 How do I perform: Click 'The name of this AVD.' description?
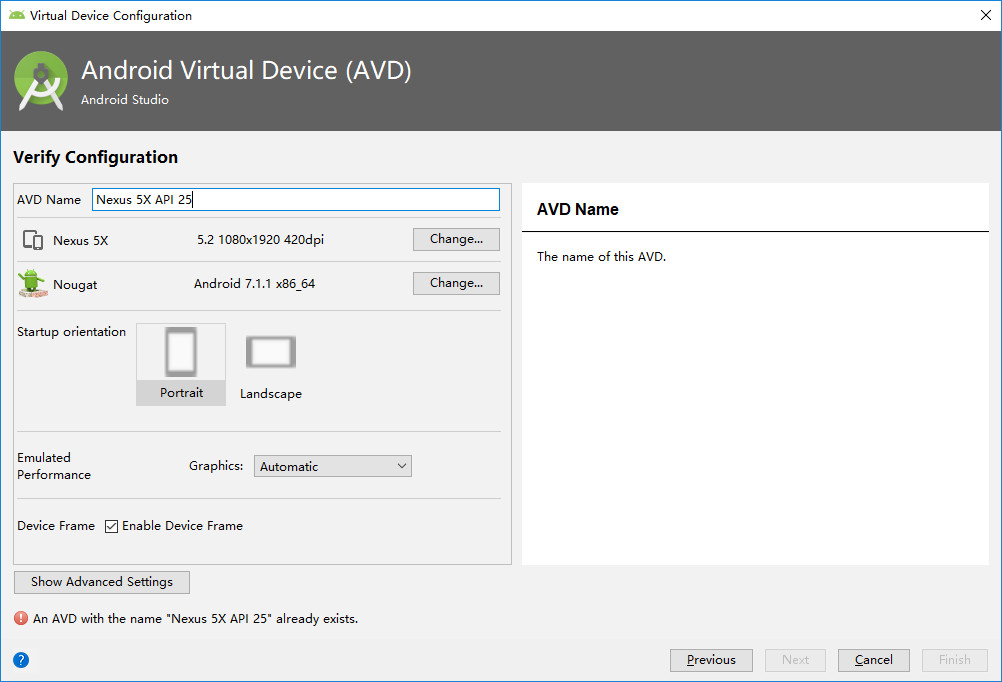601,256
